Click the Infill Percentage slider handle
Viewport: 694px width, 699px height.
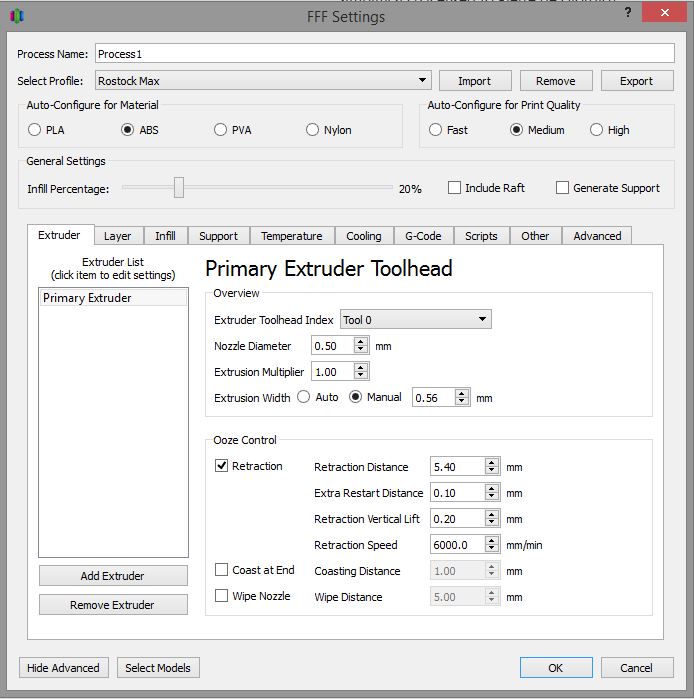tap(178, 187)
